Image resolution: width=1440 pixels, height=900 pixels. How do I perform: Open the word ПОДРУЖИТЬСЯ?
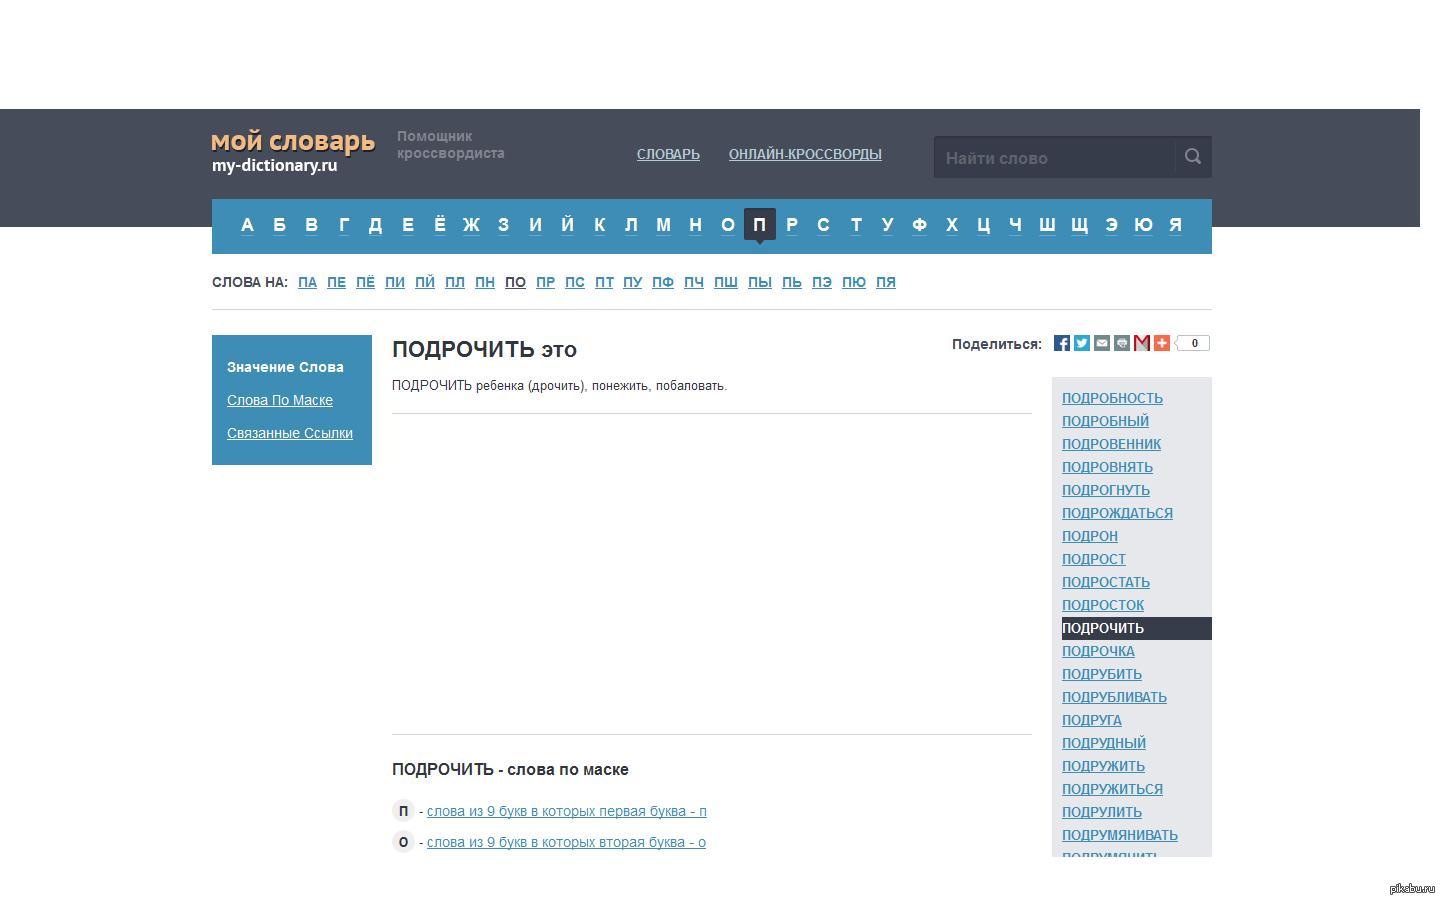click(1112, 789)
